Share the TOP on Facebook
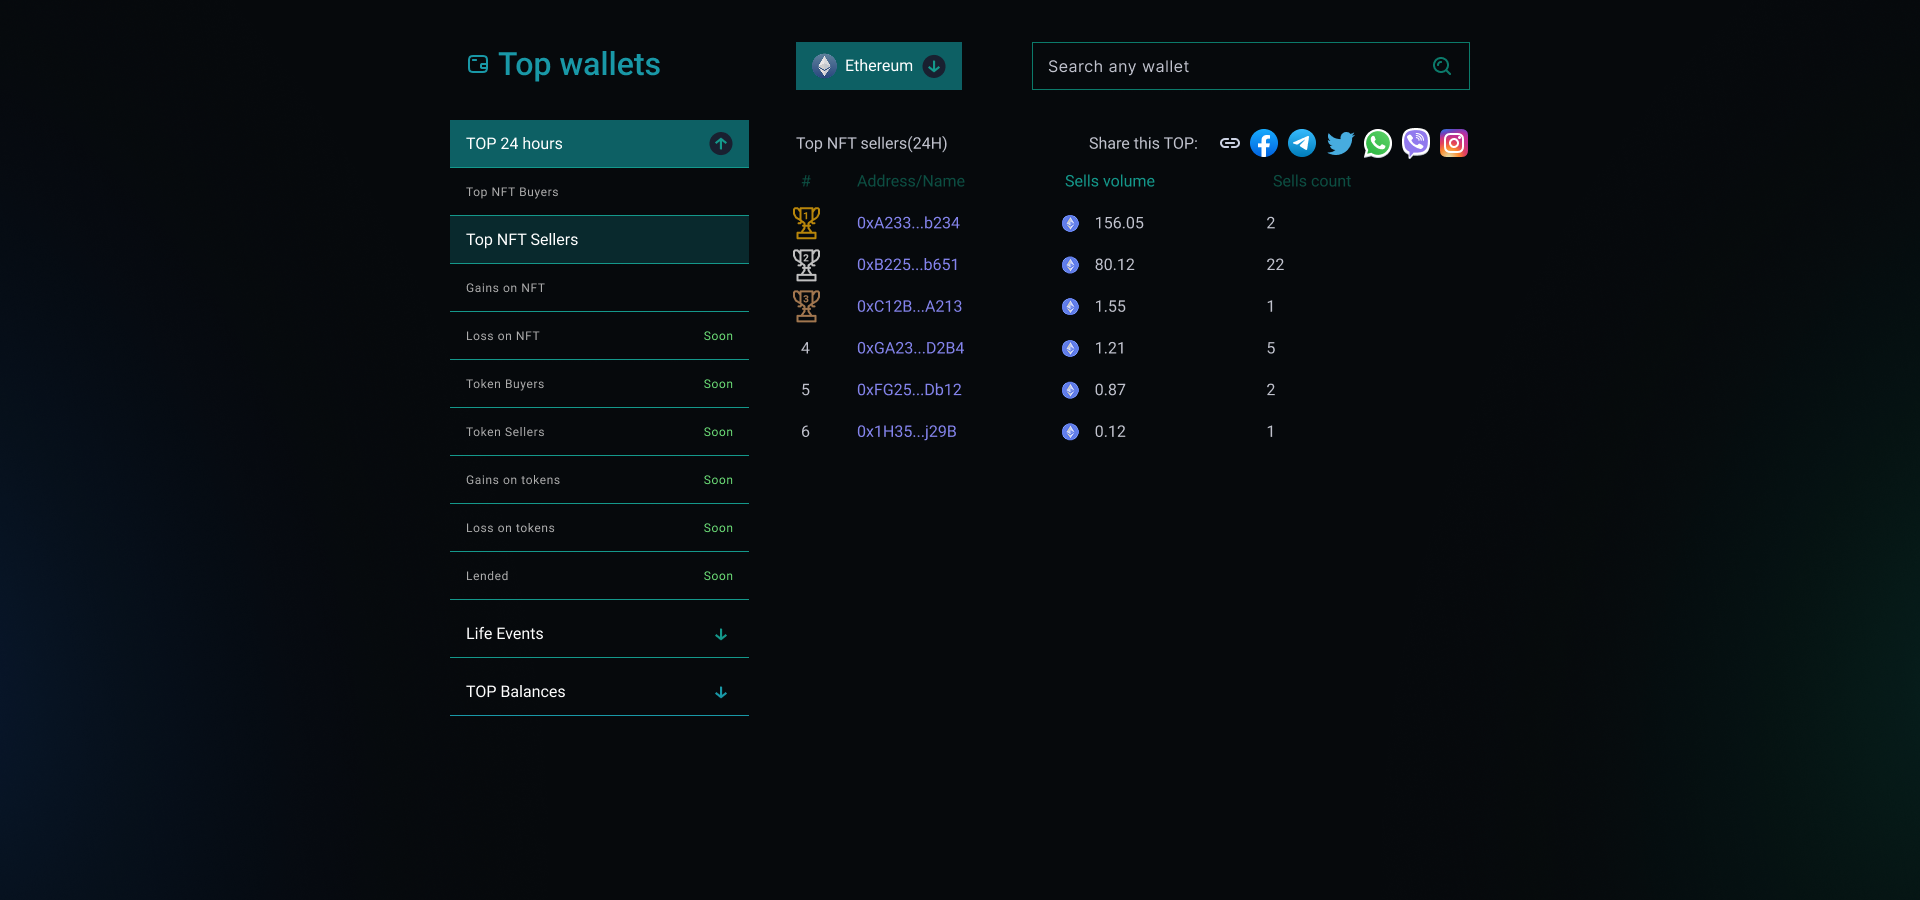1920x900 pixels. coord(1263,143)
